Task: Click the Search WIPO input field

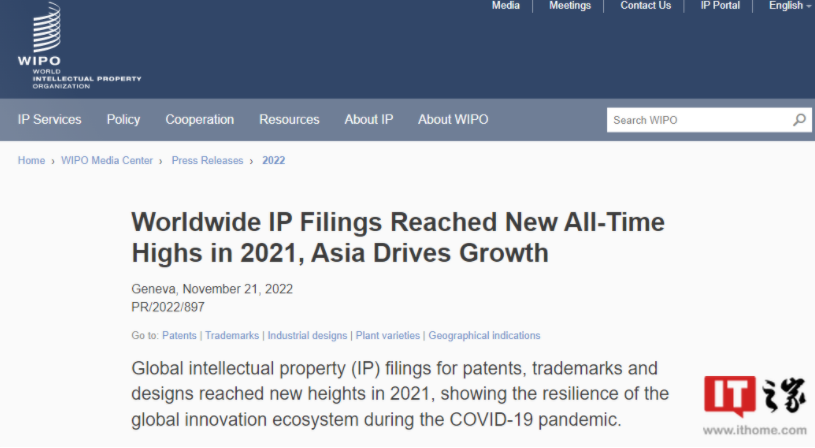Action: [x=697, y=120]
